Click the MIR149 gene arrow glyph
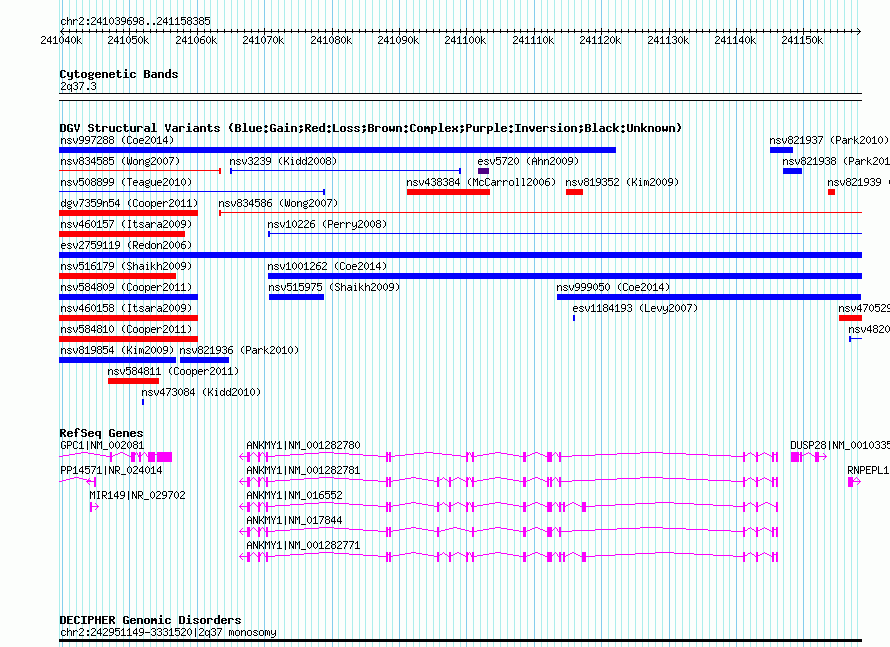Image resolution: width=890 pixels, height=647 pixels. 94,507
